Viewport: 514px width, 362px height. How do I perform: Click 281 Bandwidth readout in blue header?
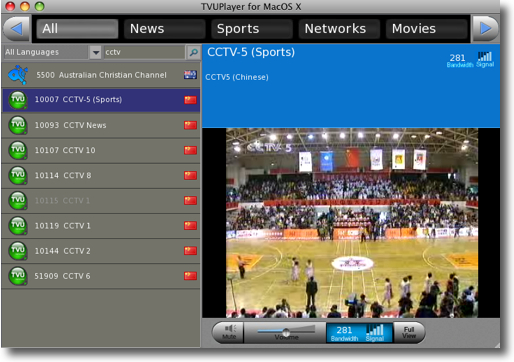(459, 60)
